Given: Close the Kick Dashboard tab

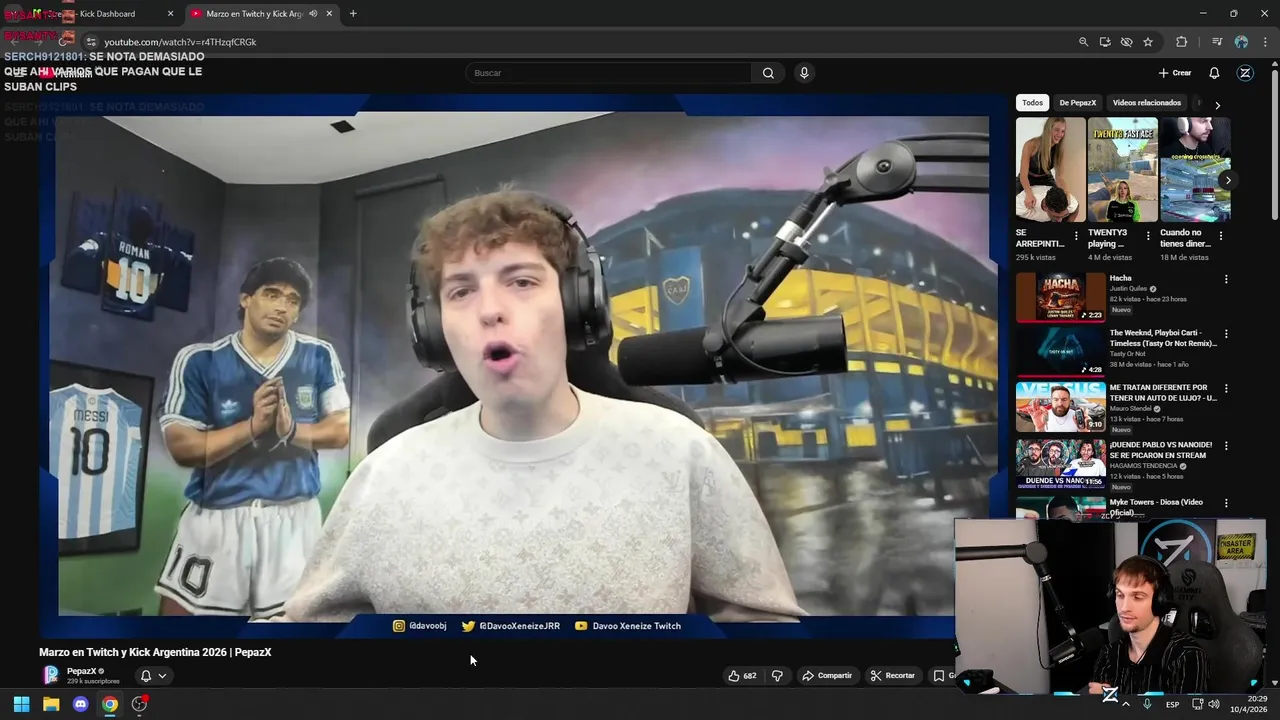Looking at the screenshot, I should [x=170, y=14].
